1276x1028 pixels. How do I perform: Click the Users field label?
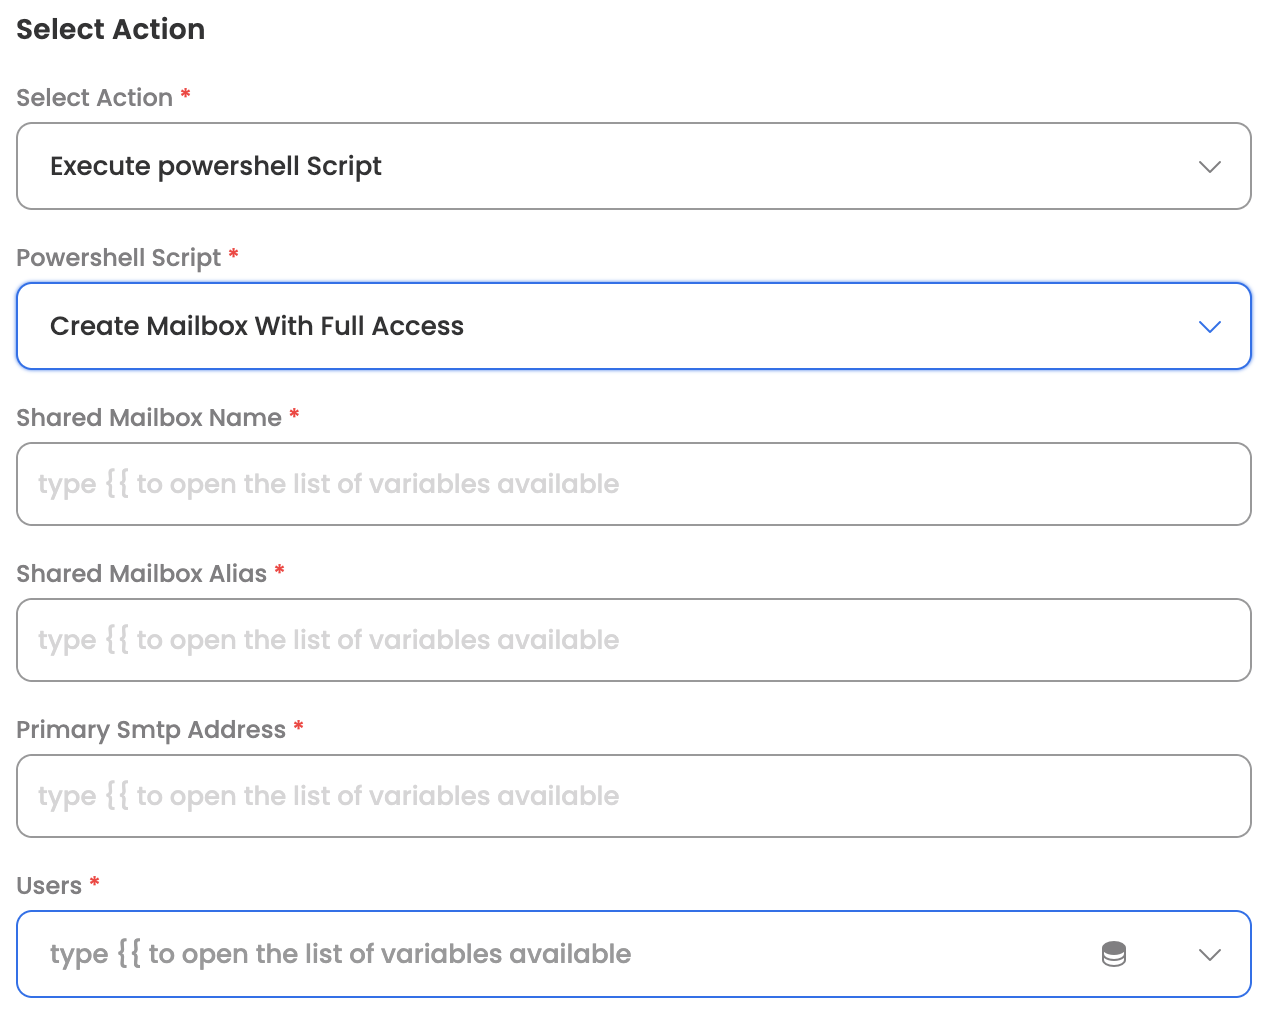49,886
